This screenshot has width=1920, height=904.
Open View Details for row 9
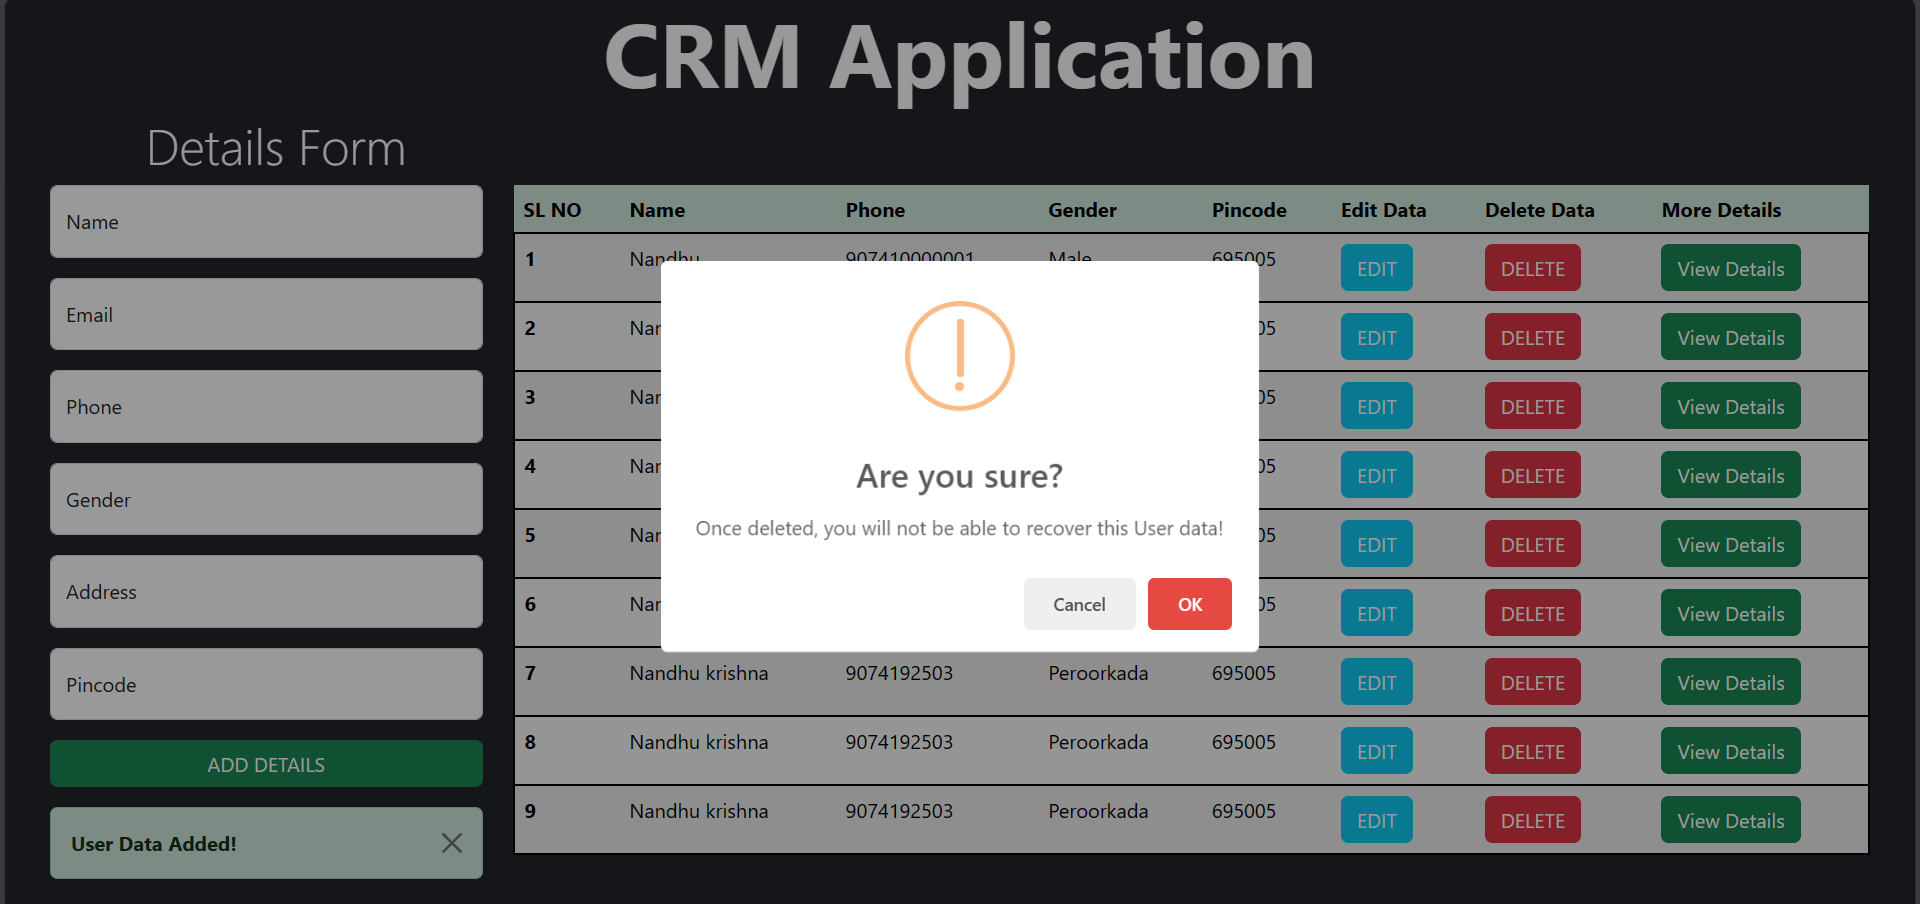click(1729, 819)
